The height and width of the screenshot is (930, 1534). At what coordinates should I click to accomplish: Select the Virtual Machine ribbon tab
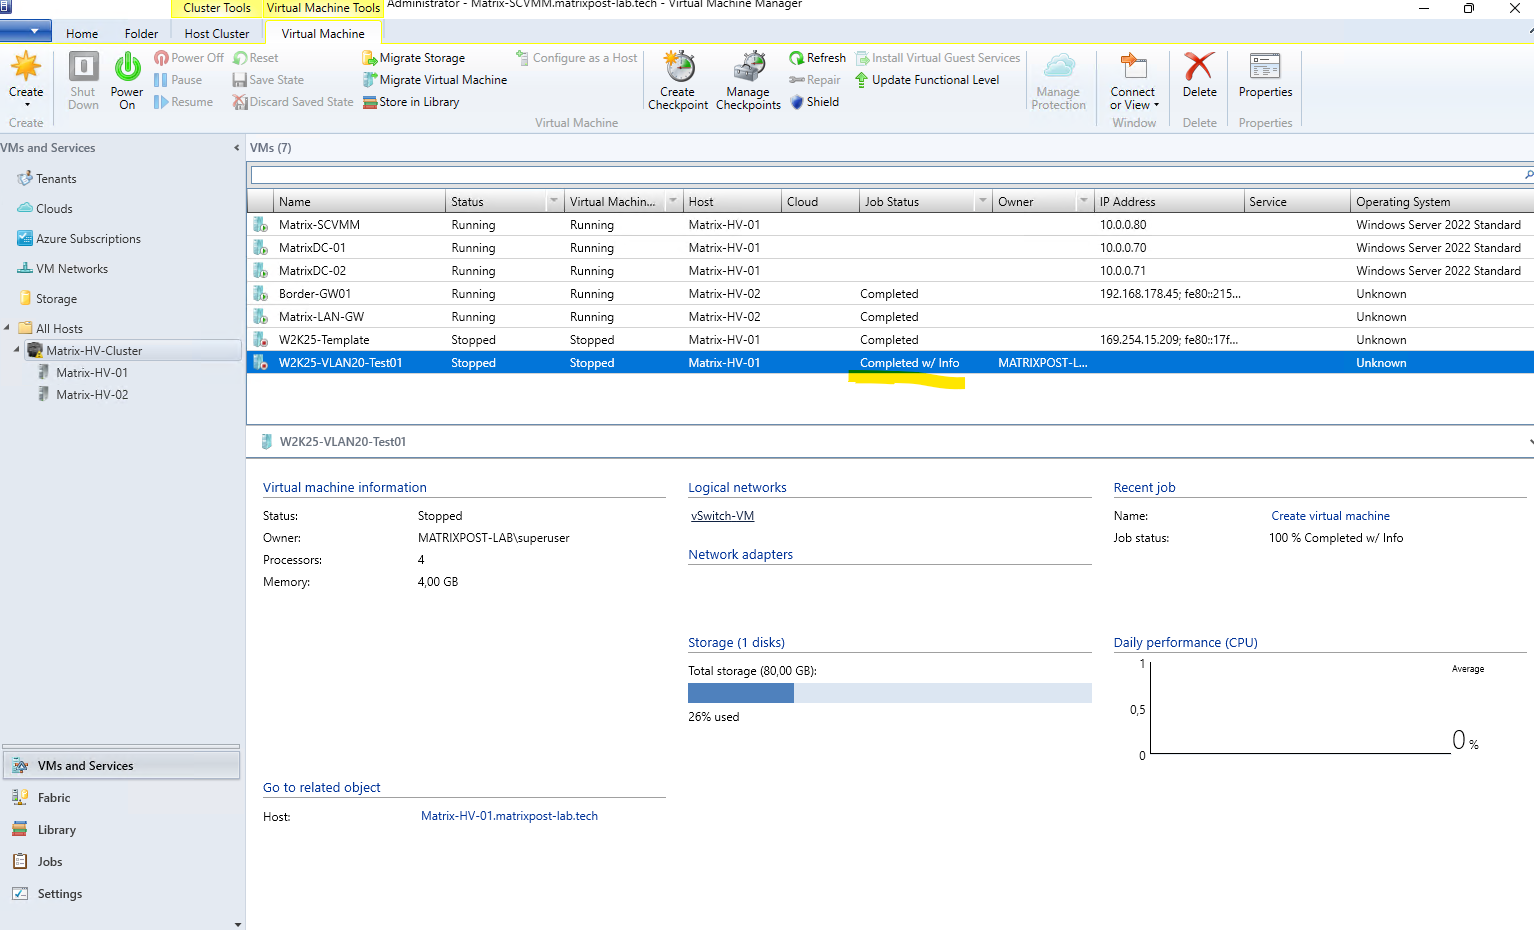pyautogui.click(x=323, y=34)
